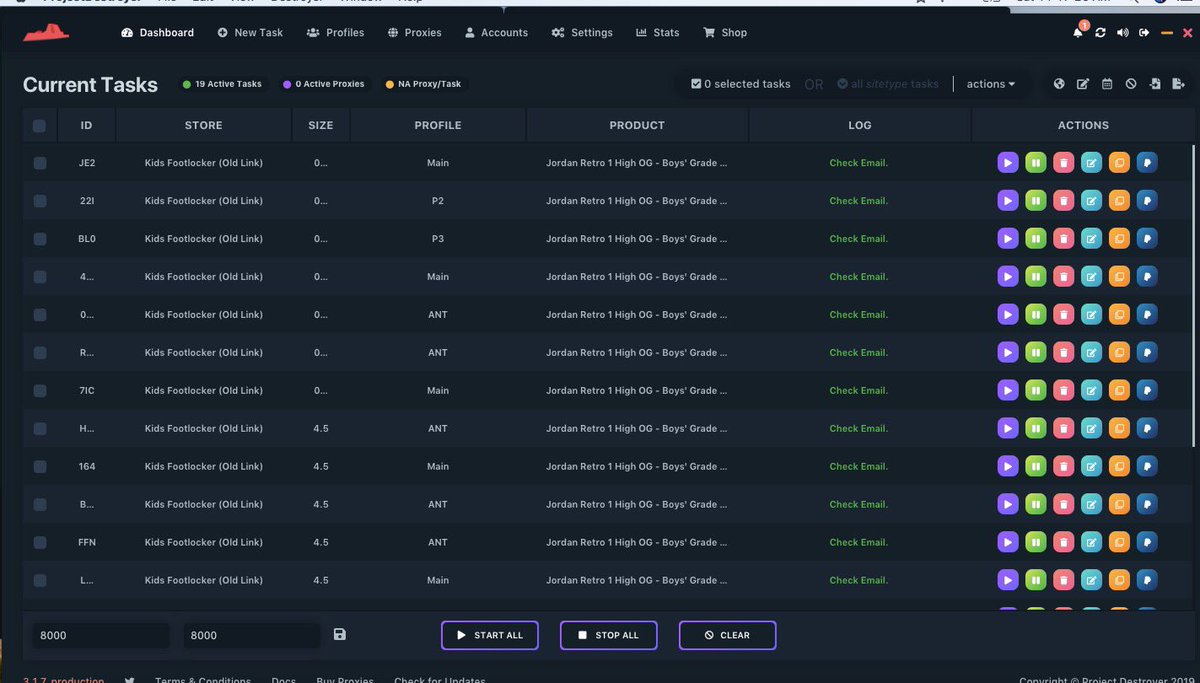Click the PROFILE column header
Image resolution: width=1200 pixels, height=683 pixels.
tap(438, 126)
